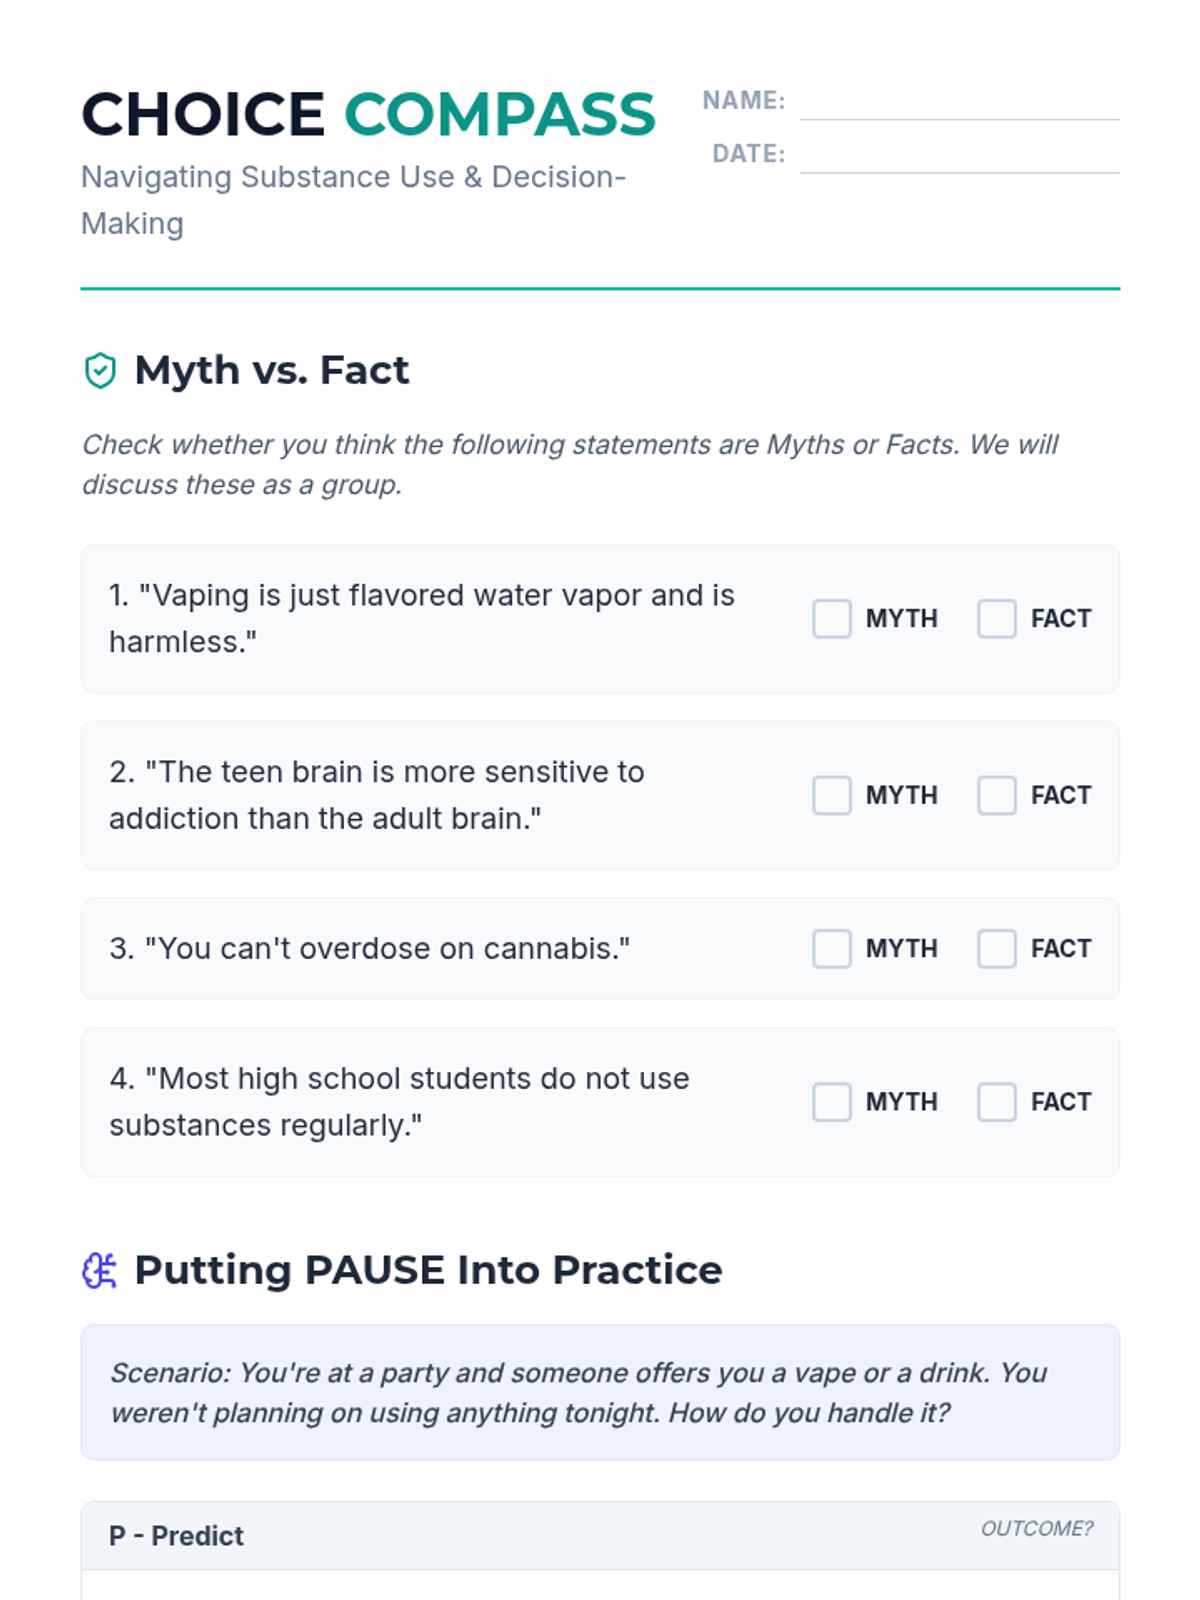Click the brain icon beside Putting PAUSE Into Practice
The height and width of the screenshot is (1600, 1200).
pyautogui.click(x=99, y=1271)
